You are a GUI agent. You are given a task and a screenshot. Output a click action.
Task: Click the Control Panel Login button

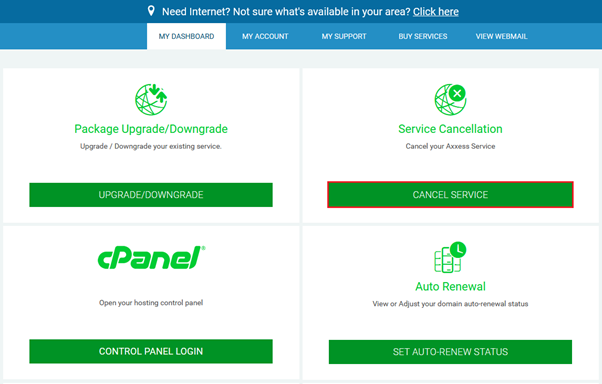tap(151, 351)
